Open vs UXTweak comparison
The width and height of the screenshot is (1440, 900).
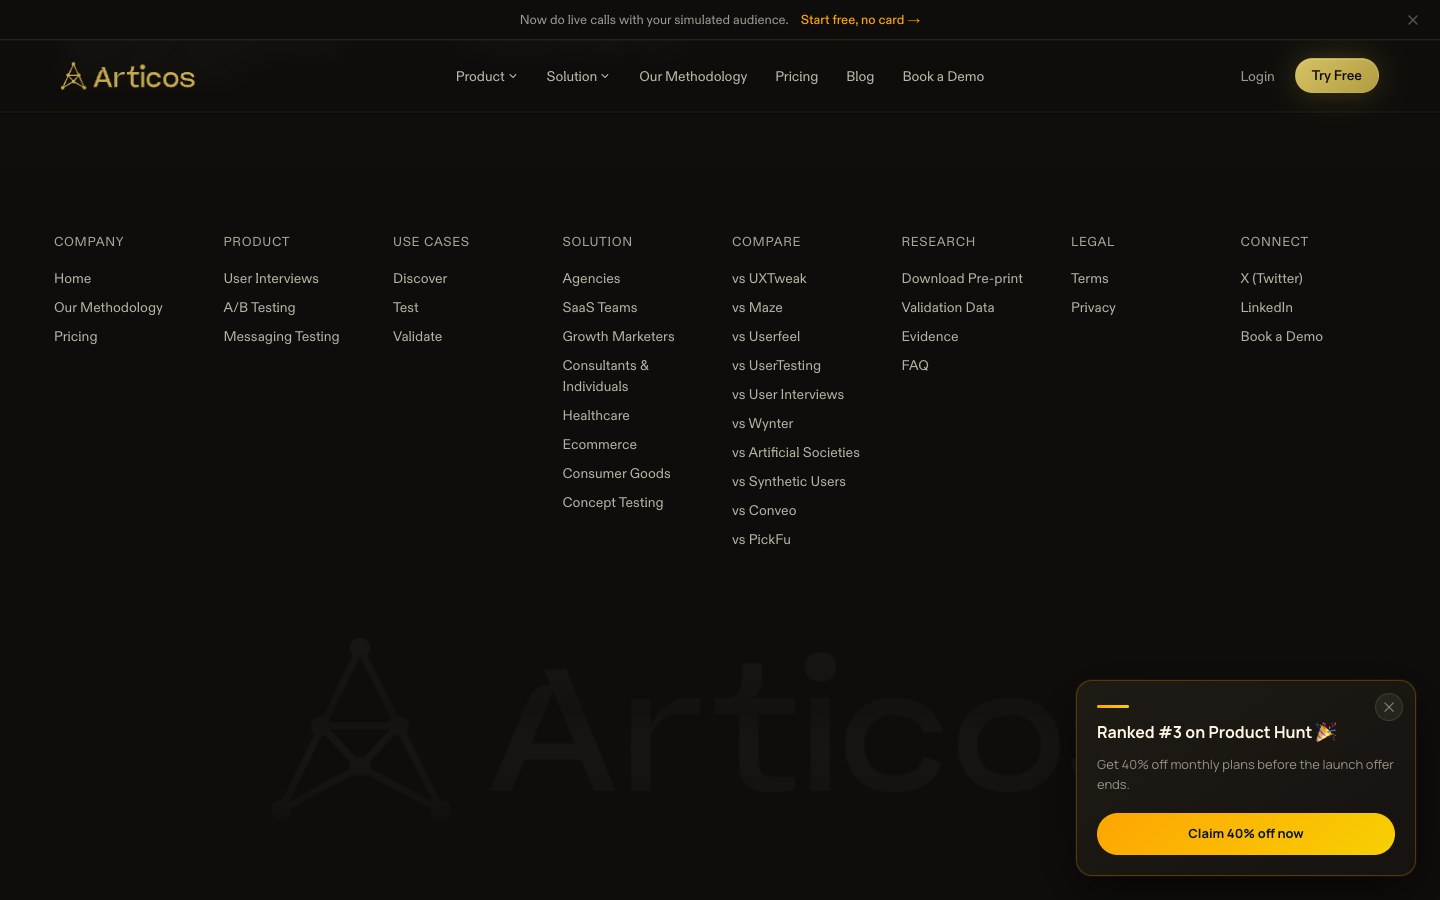click(x=769, y=278)
